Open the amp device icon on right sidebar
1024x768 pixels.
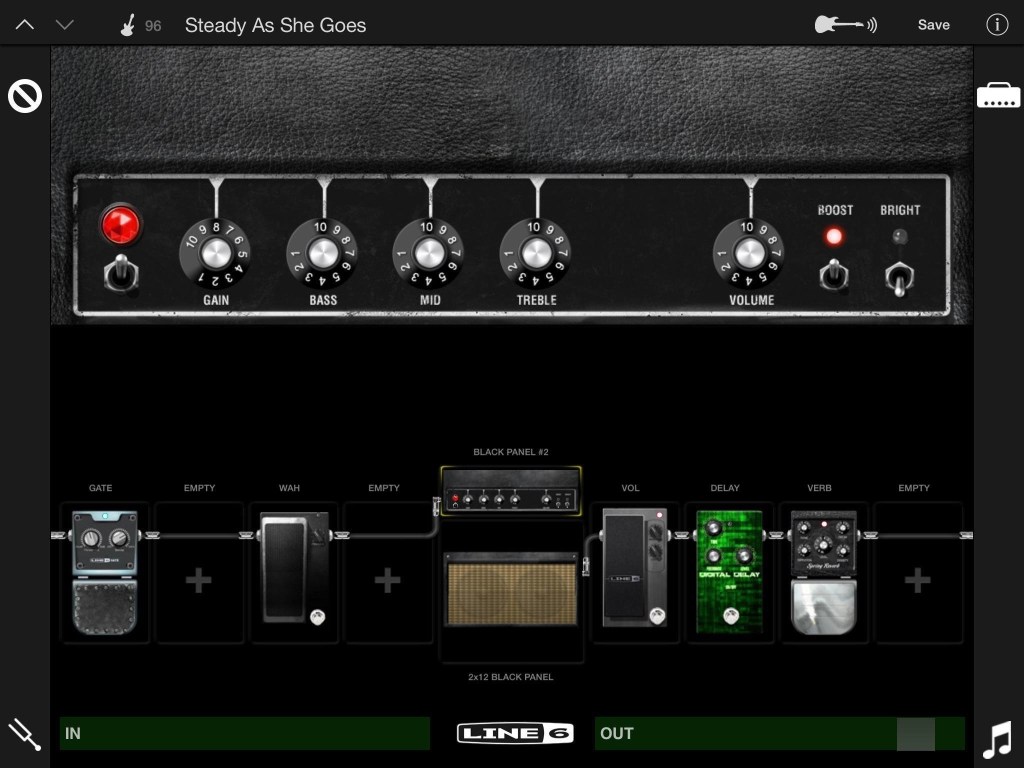click(x=998, y=97)
